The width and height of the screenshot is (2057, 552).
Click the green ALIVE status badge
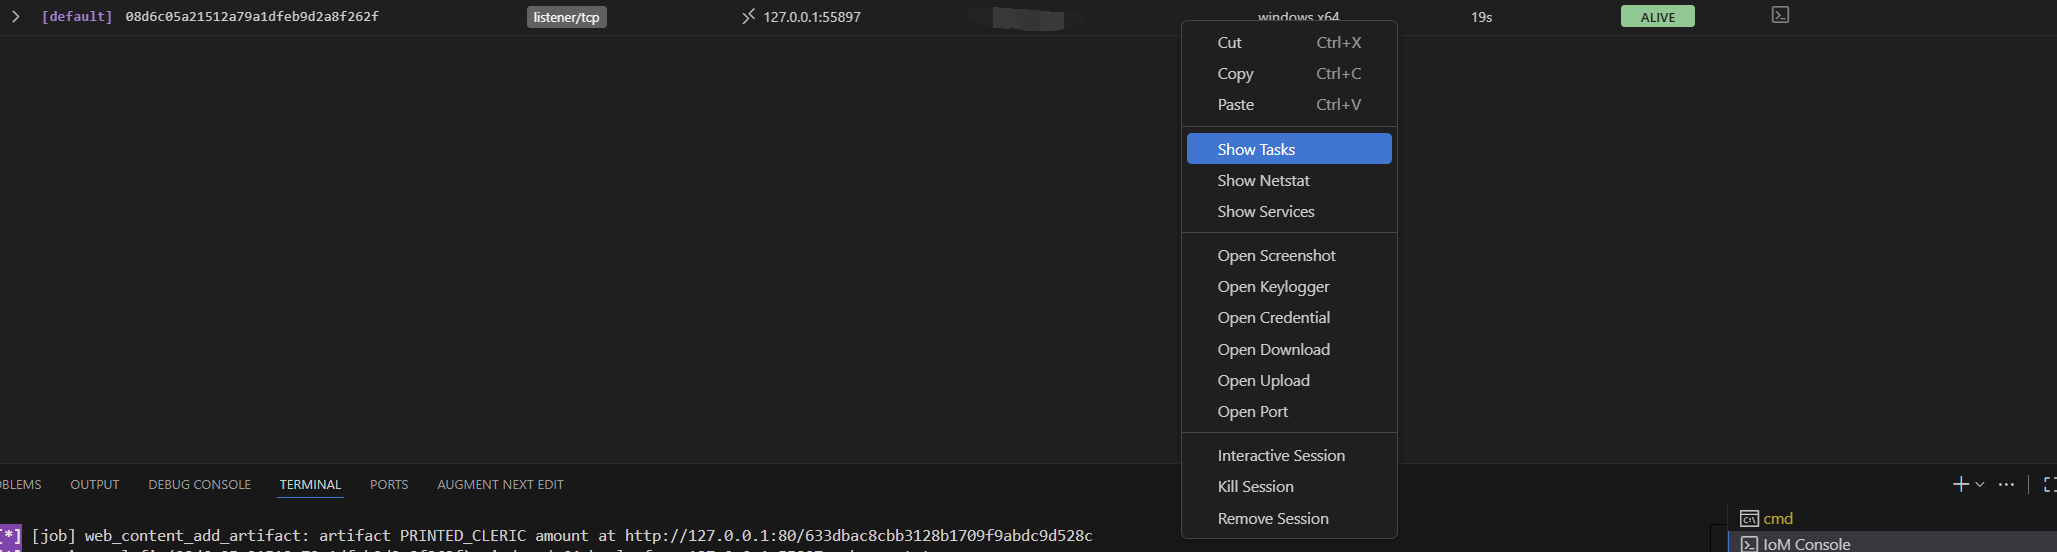pos(1657,16)
